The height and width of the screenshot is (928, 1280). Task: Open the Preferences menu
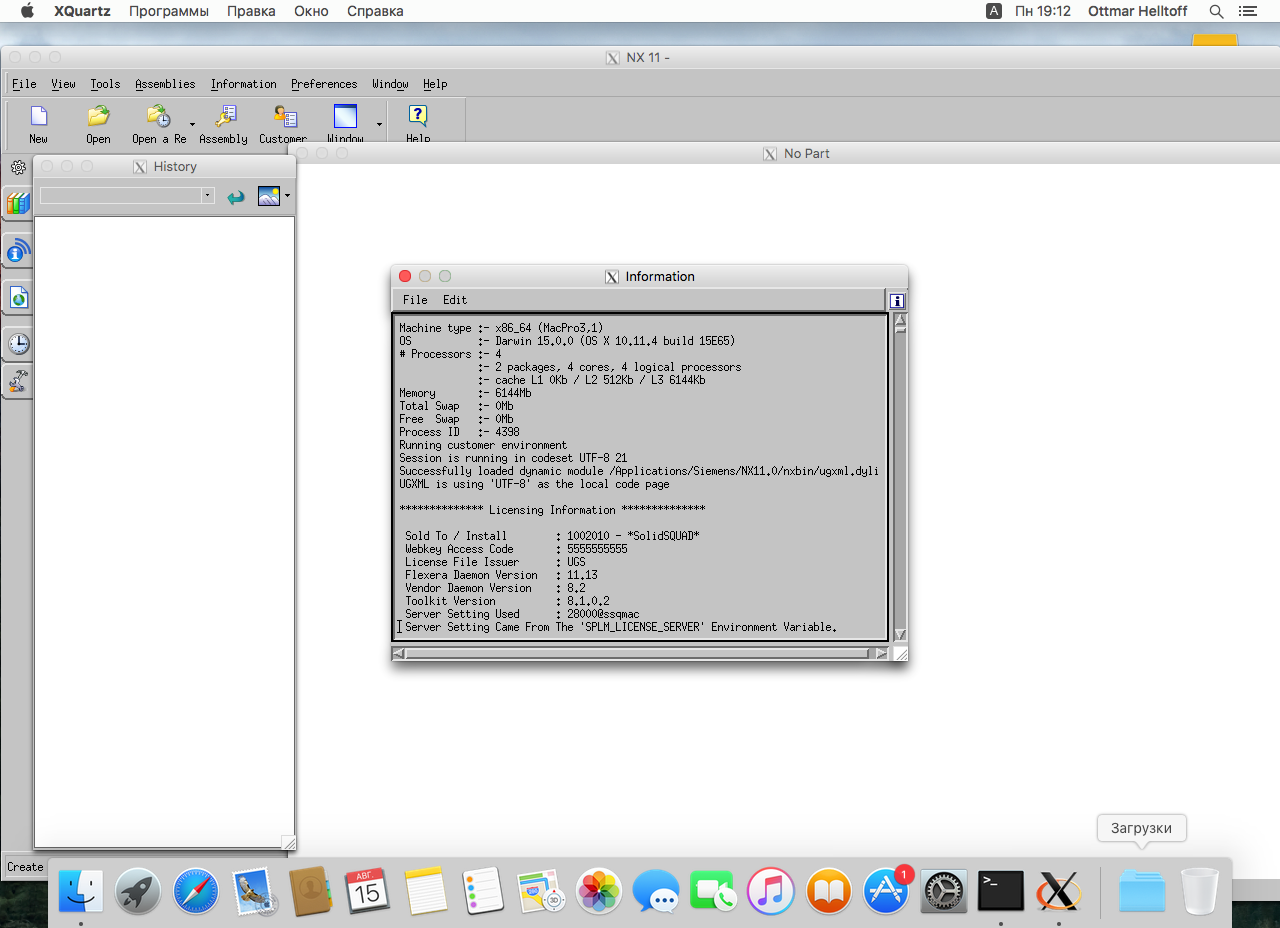click(324, 84)
